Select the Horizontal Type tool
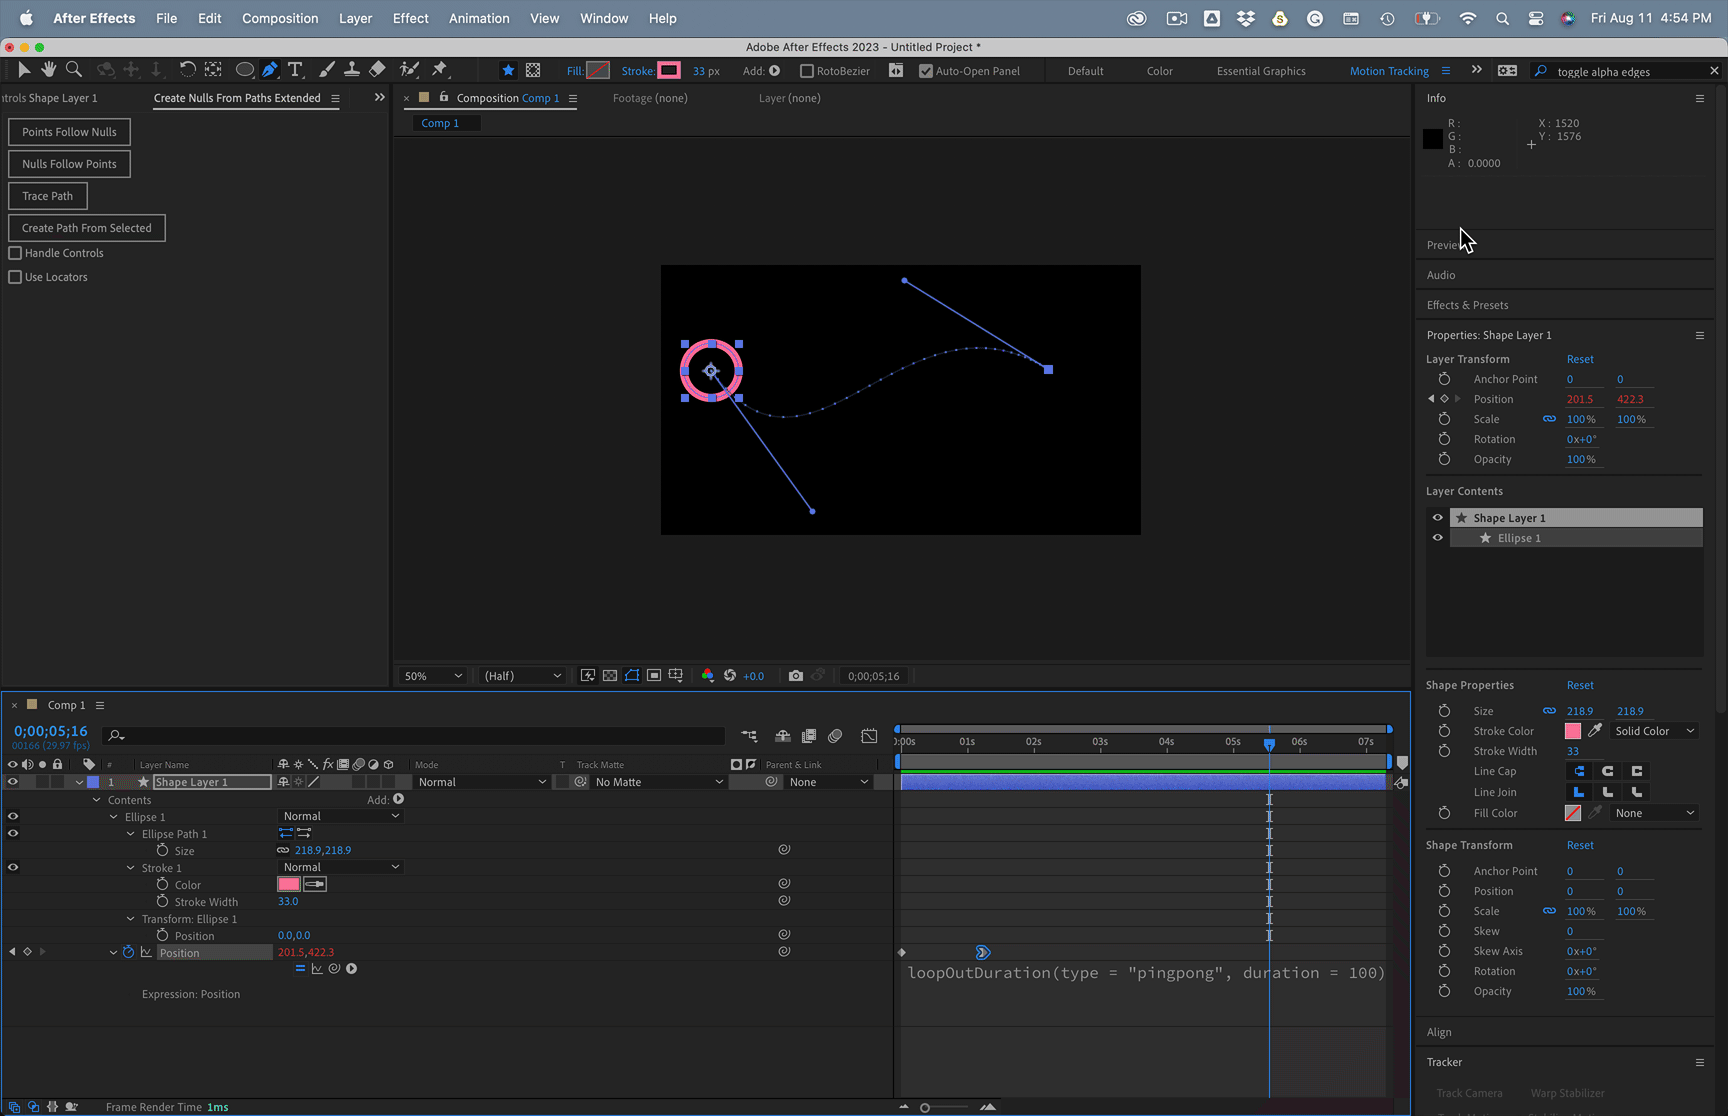 click(295, 70)
